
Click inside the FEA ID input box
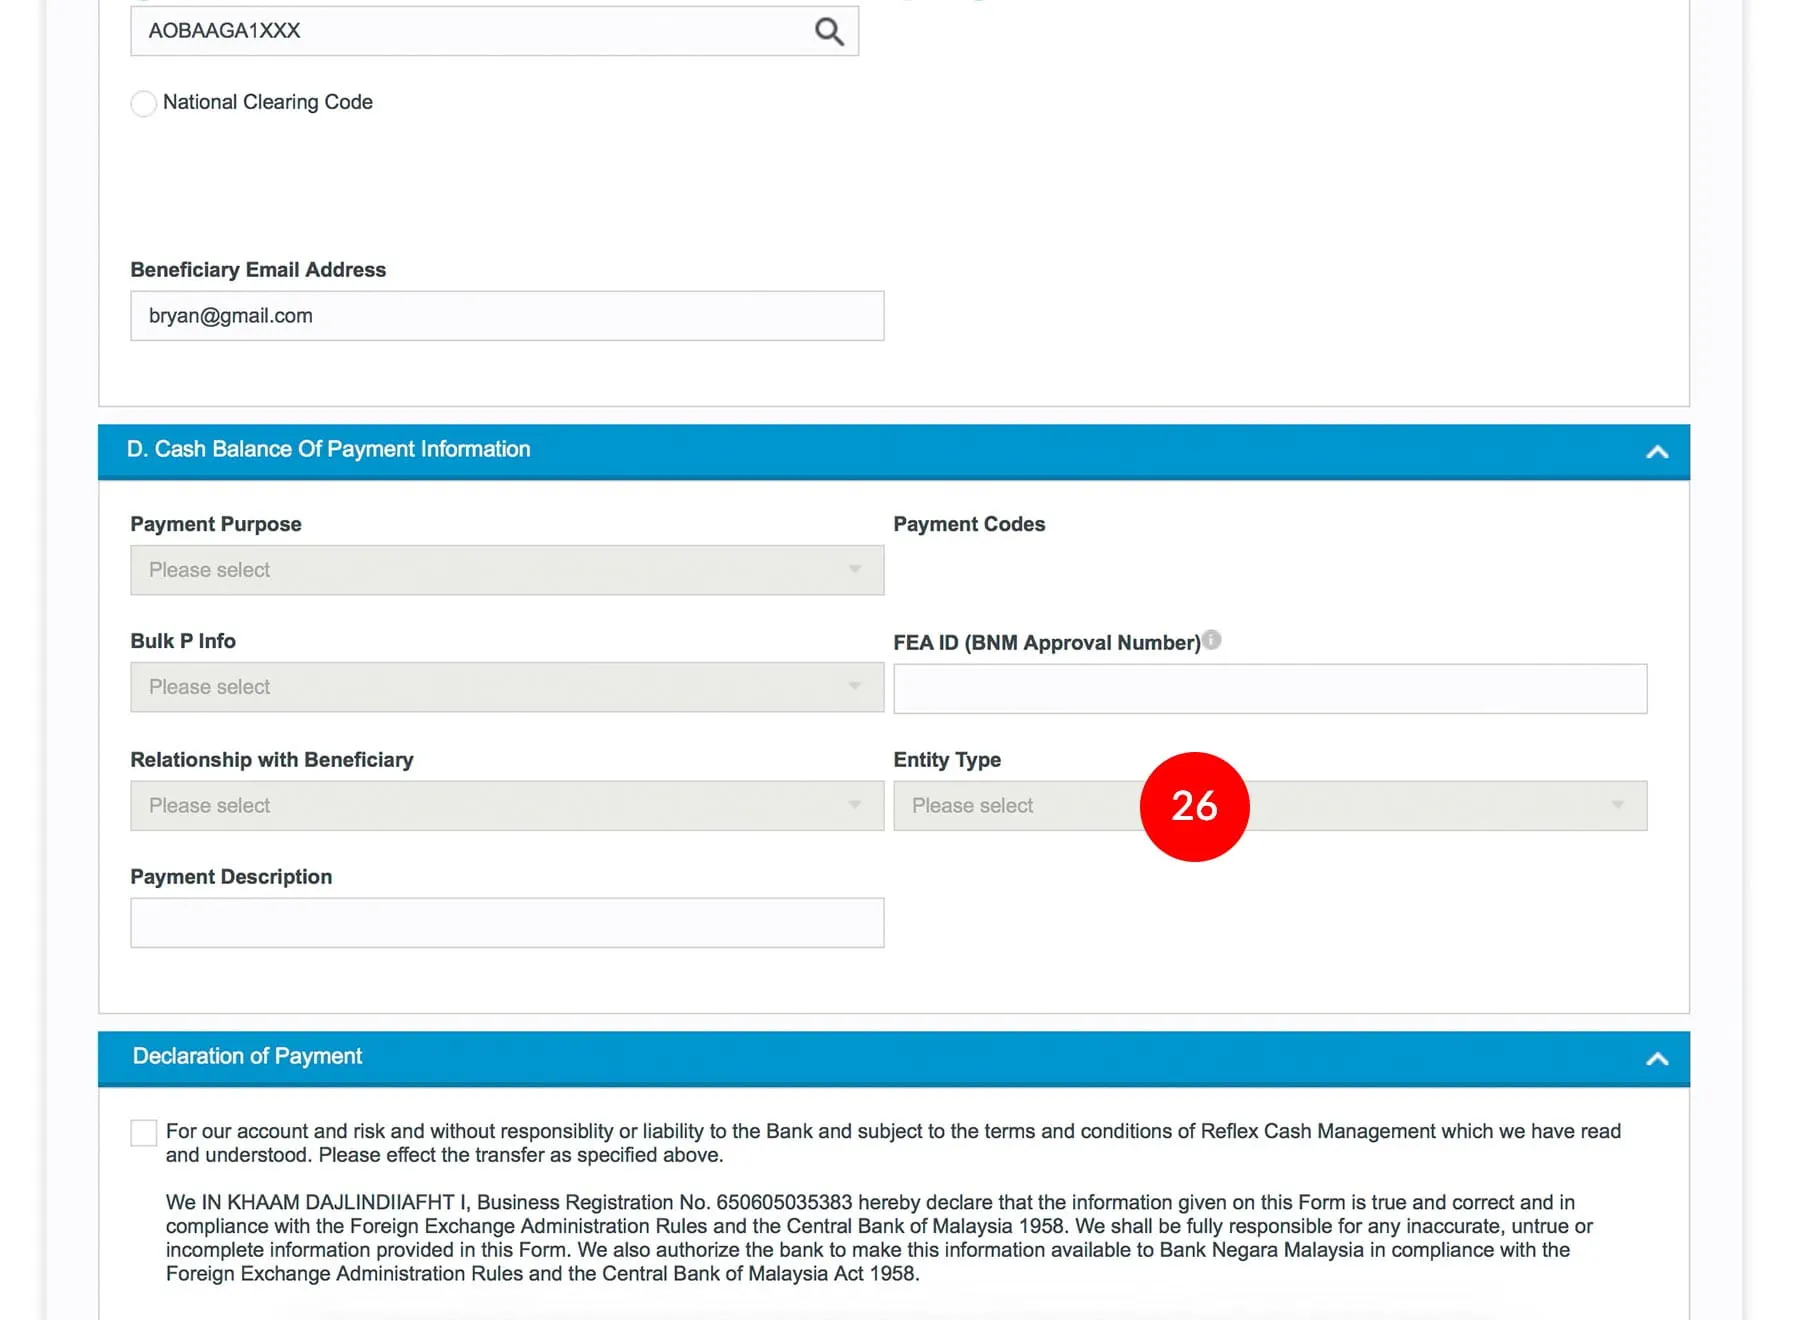click(1269, 689)
